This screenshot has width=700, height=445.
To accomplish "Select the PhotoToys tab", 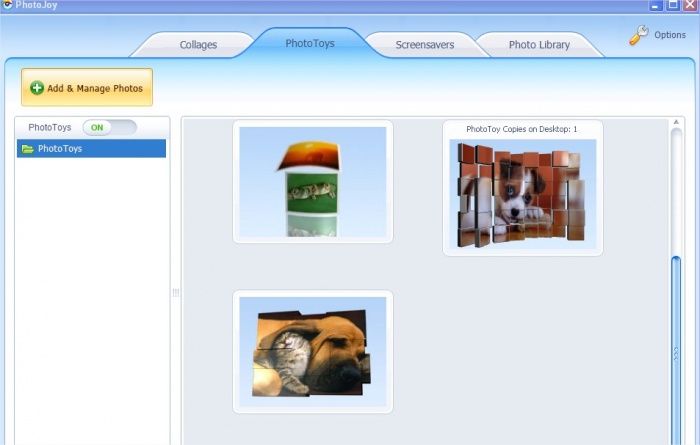I will [310, 43].
